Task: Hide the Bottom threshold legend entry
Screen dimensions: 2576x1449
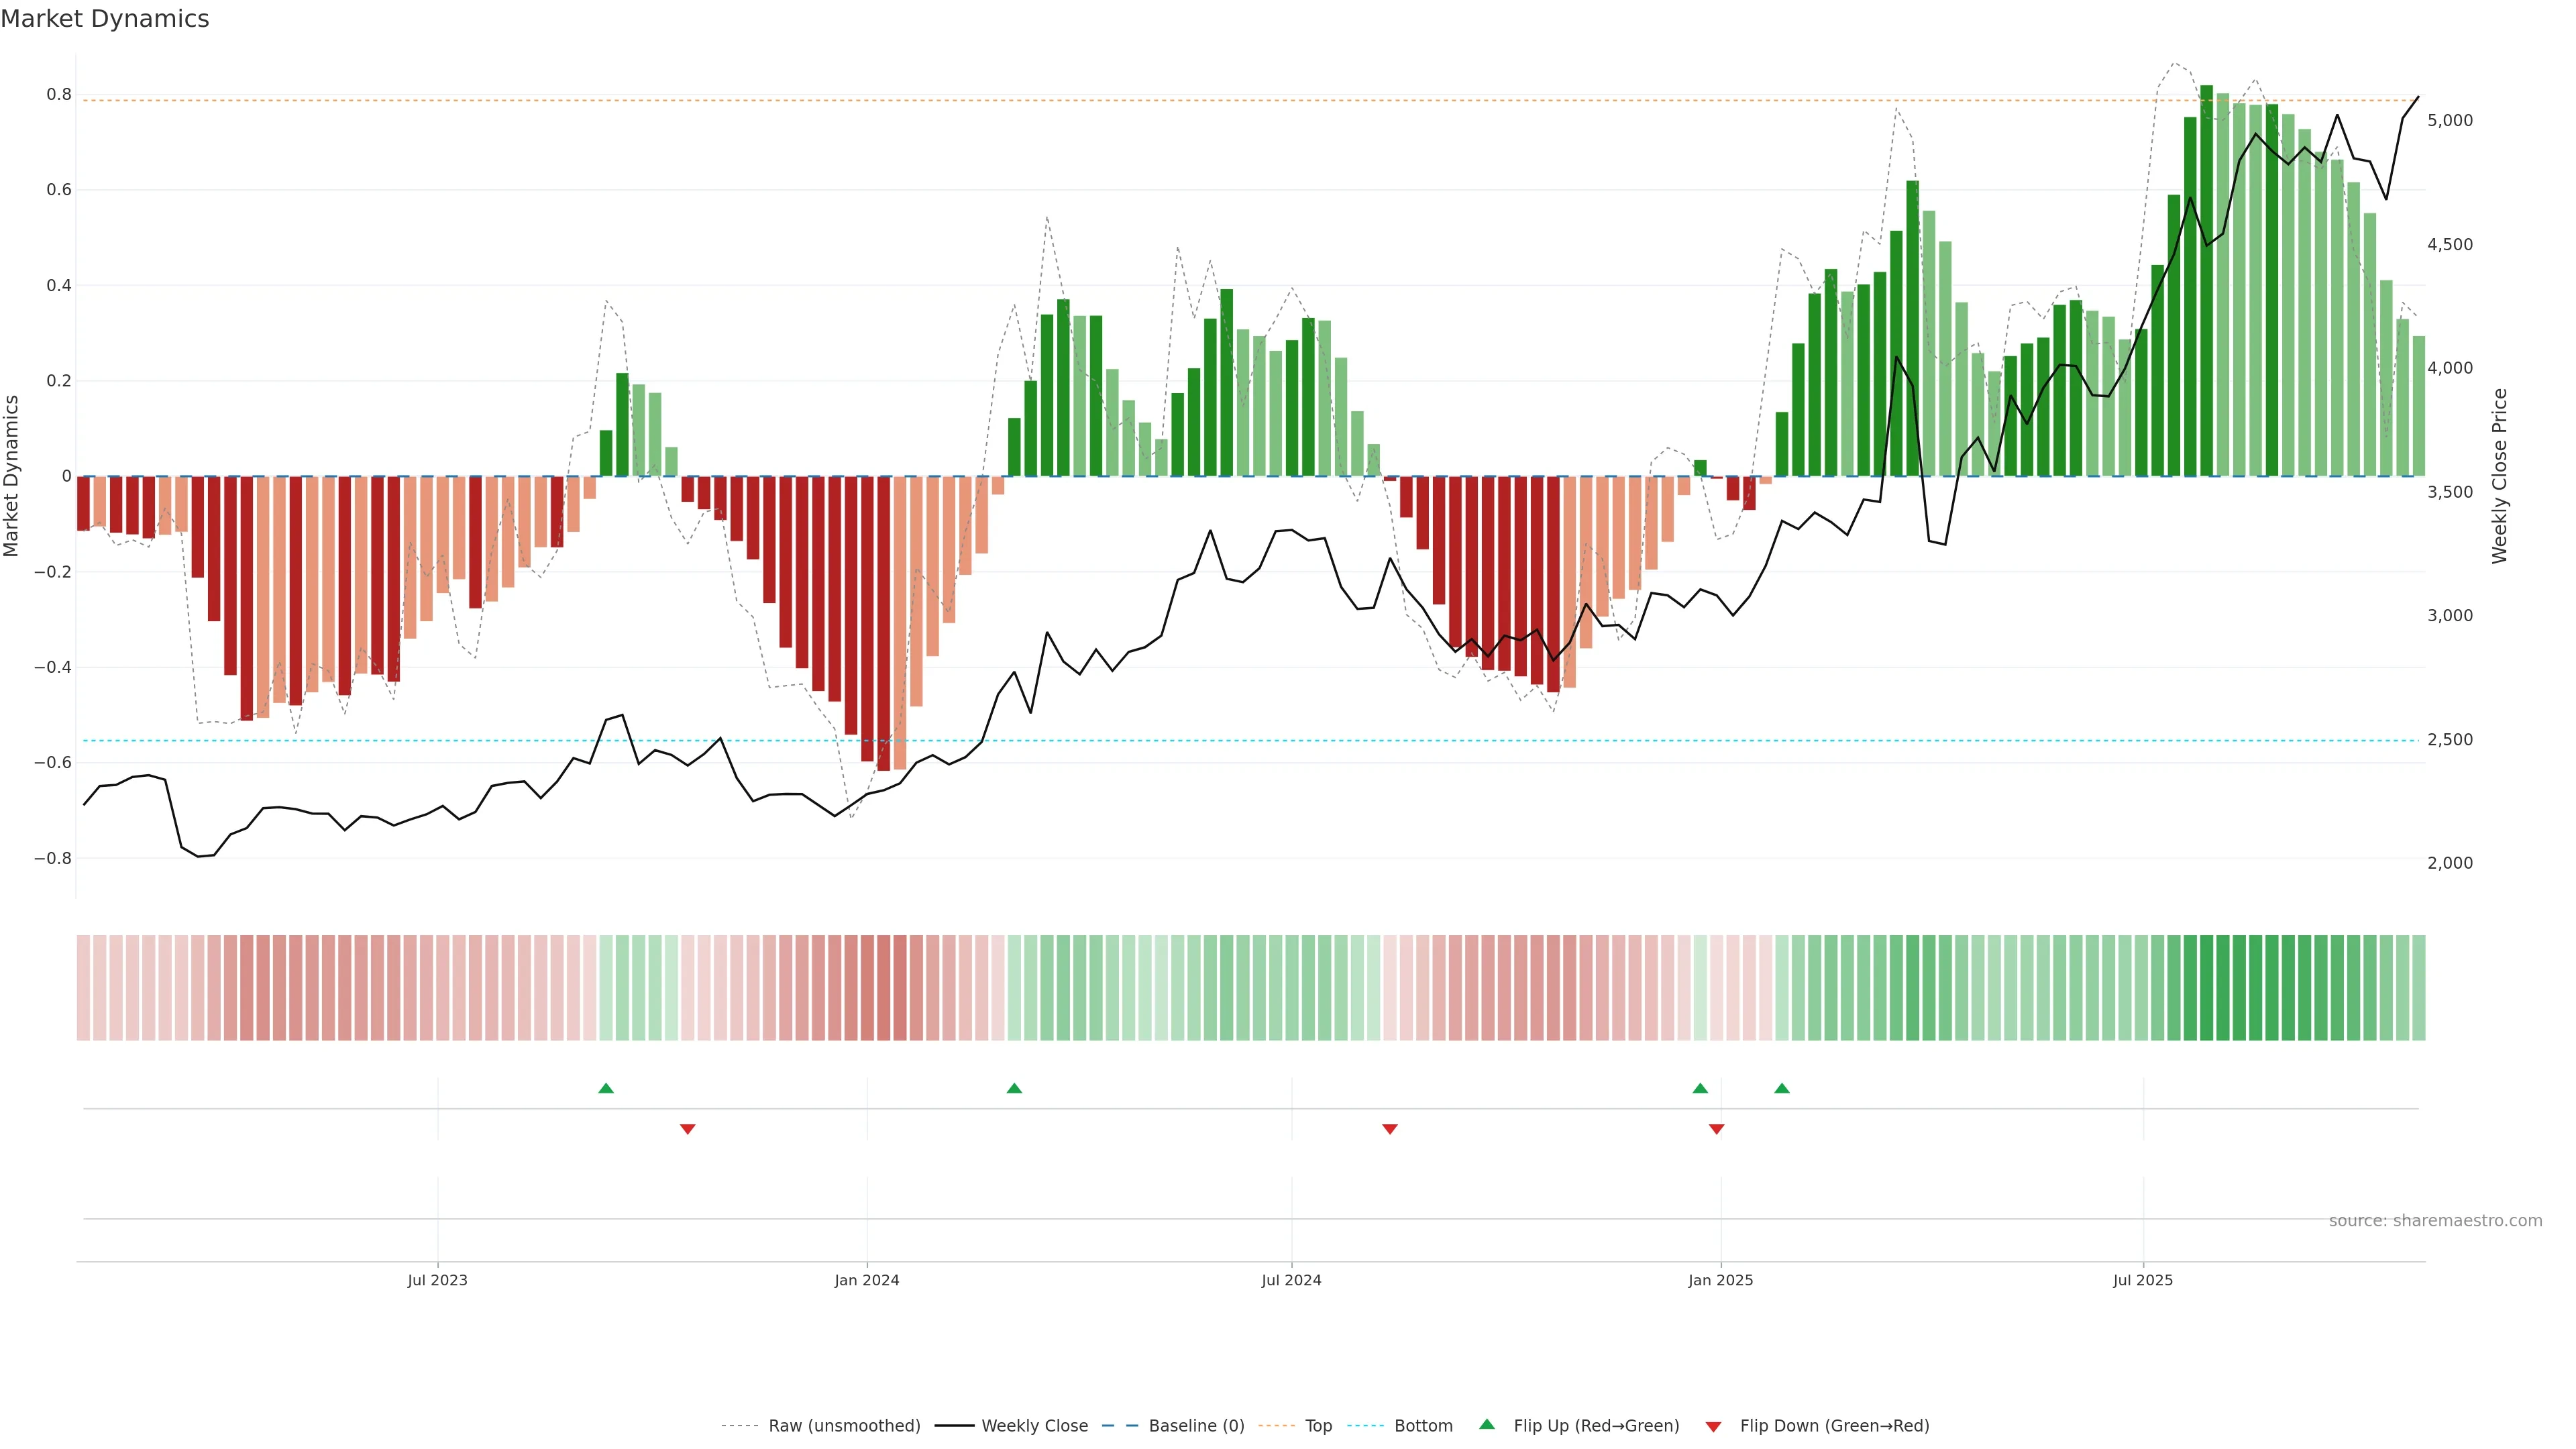Action: pyautogui.click(x=1423, y=1426)
